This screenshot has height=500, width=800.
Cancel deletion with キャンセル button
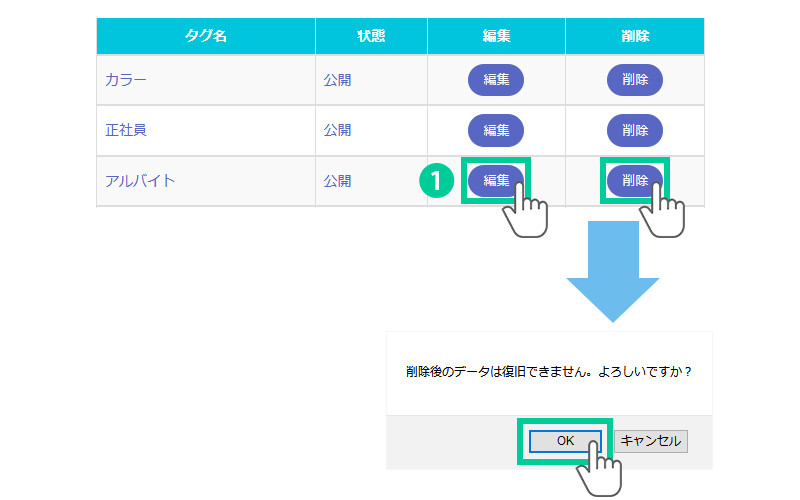650,440
